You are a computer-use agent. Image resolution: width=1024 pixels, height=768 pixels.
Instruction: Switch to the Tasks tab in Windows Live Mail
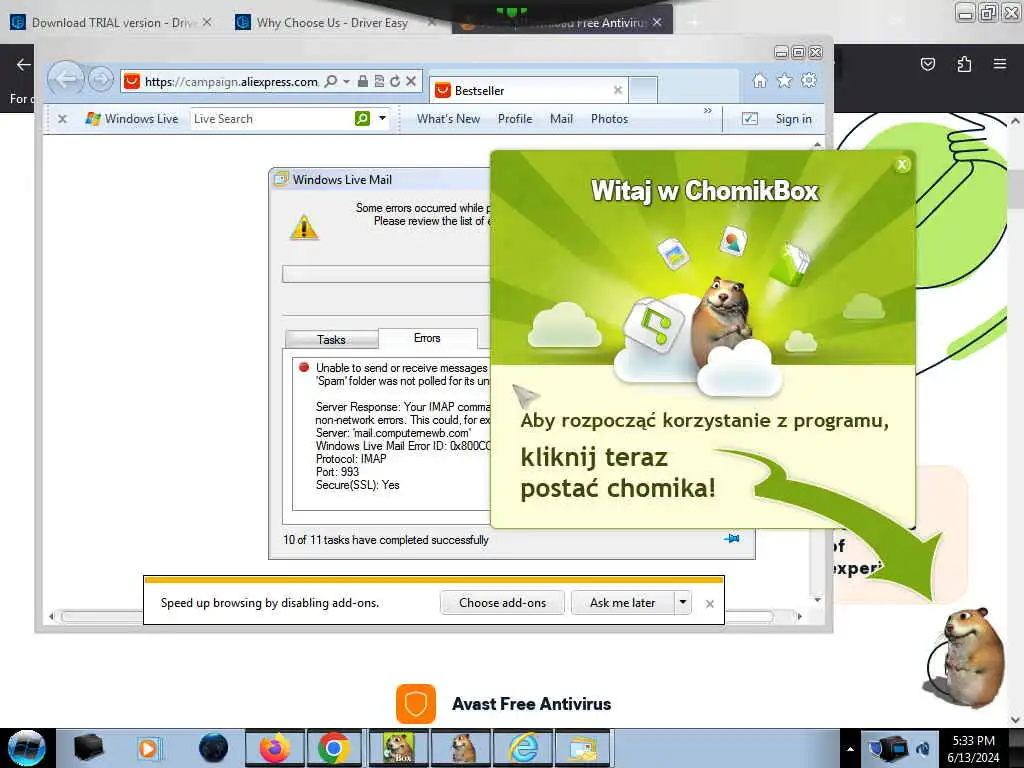click(x=332, y=340)
